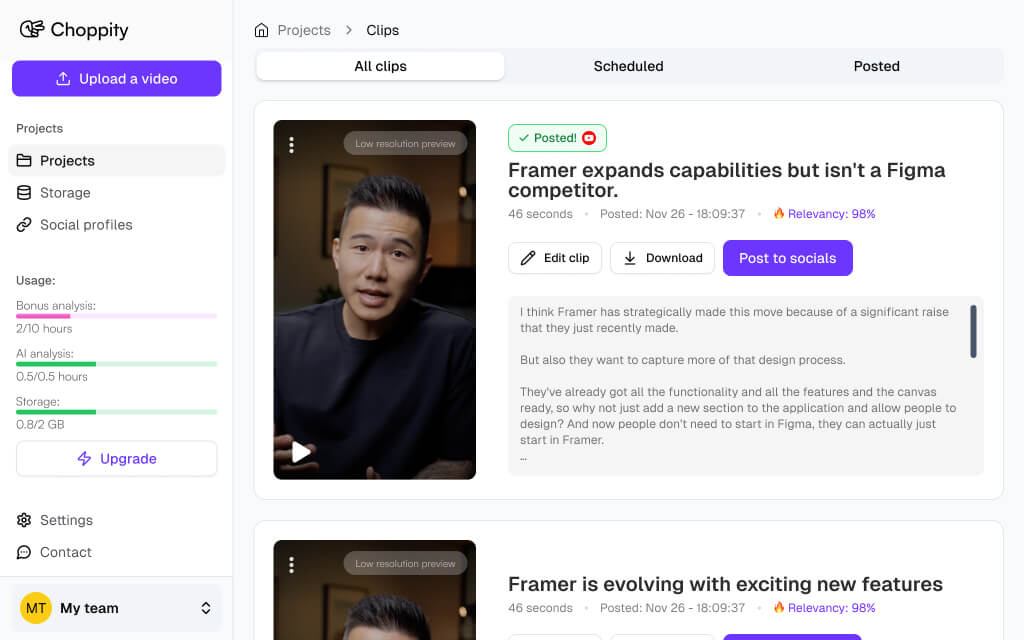Image resolution: width=1024 pixels, height=640 pixels.
Task: Click second clip's Relevancy: 98% label
Action: click(824, 607)
